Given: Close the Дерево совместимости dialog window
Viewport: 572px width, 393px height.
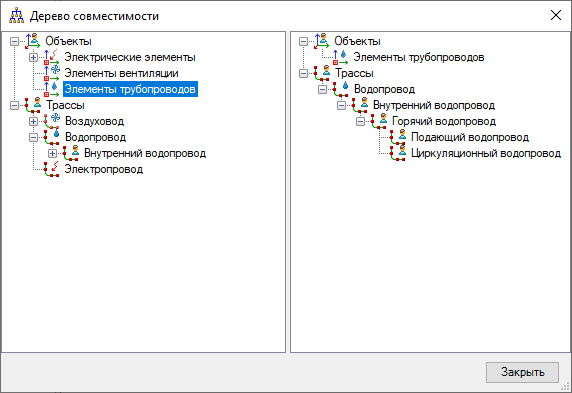Looking at the screenshot, I should (556, 15).
